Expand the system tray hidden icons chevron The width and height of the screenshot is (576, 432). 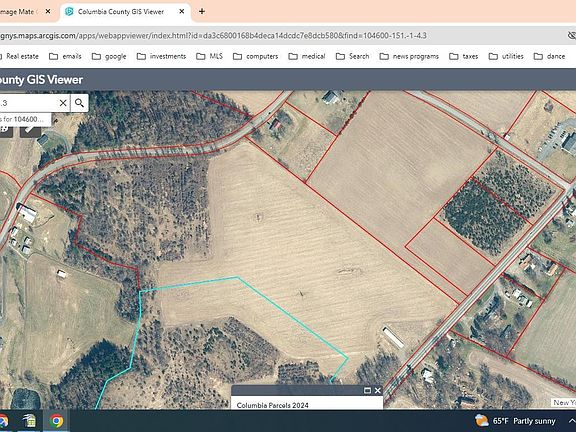571,421
